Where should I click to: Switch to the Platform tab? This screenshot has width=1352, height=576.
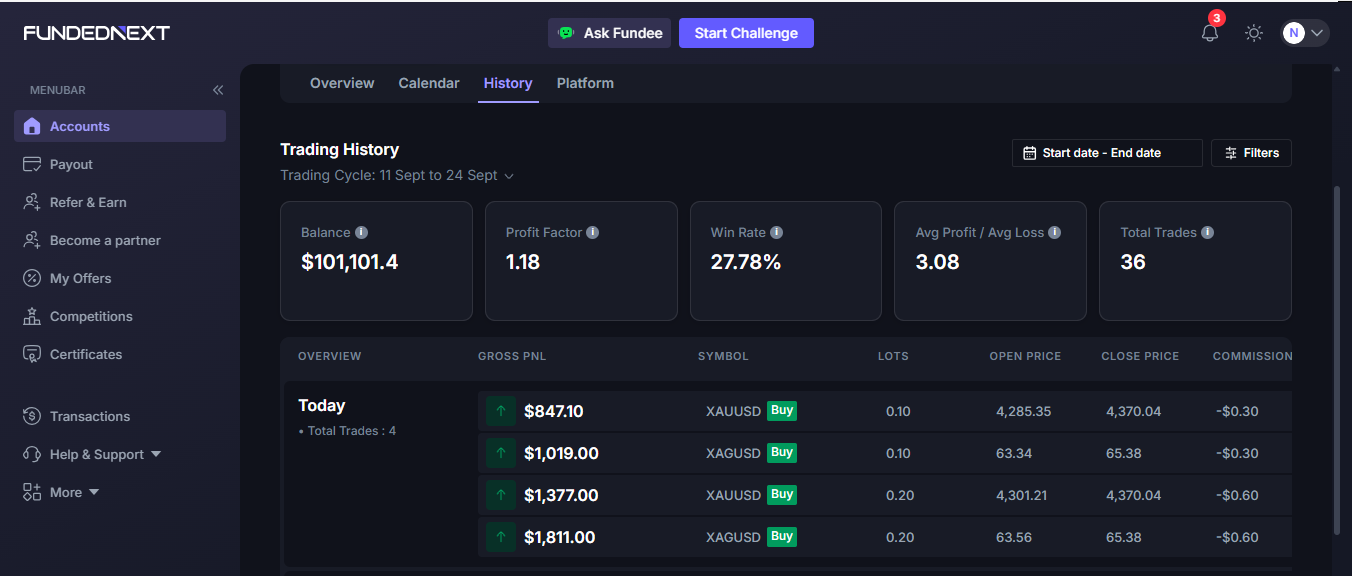pos(585,83)
